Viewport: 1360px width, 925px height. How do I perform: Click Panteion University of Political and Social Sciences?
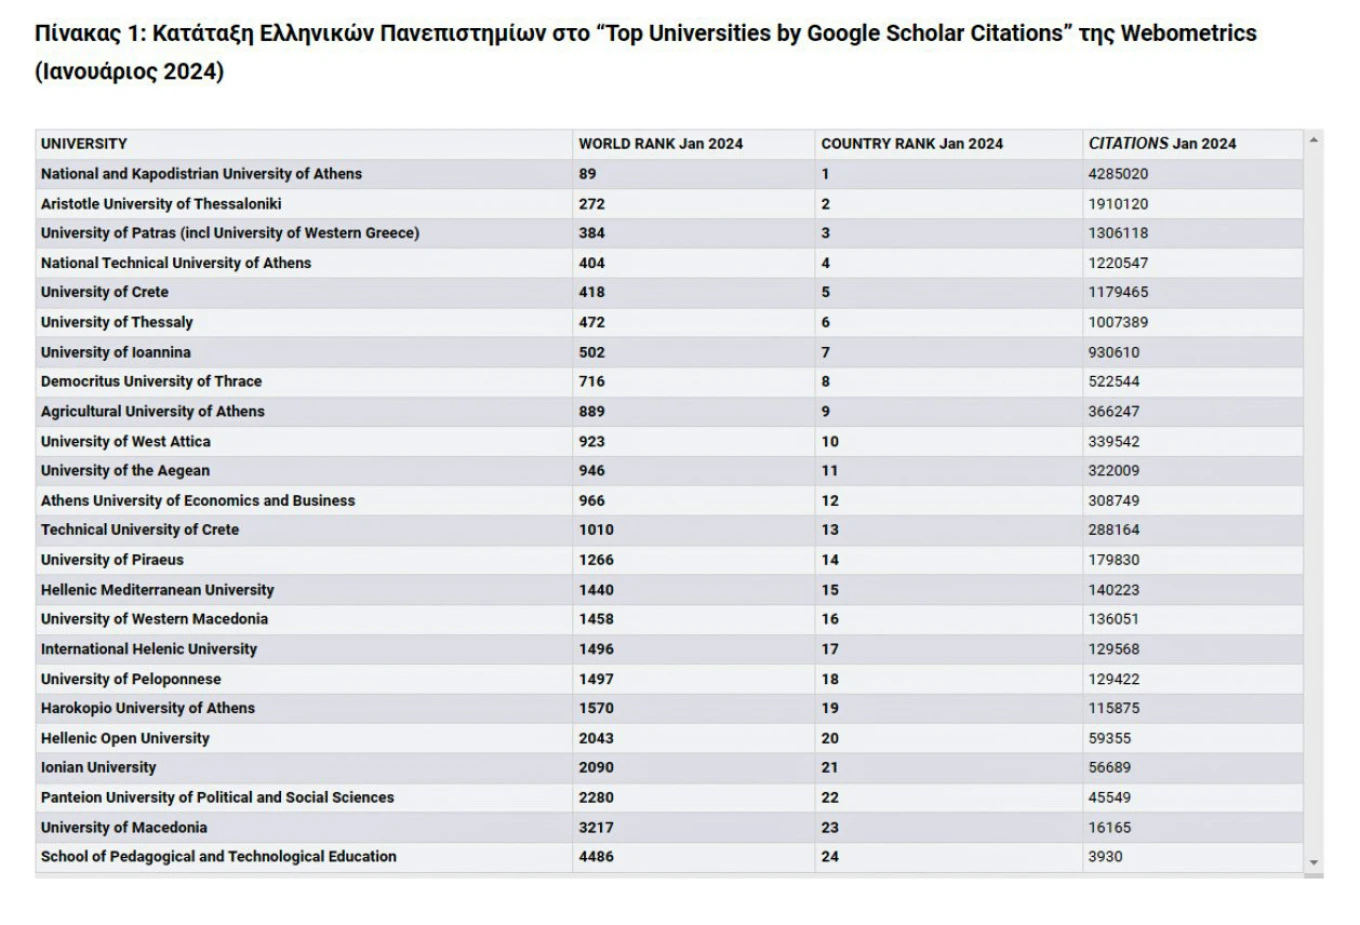click(x=217, y=797)
